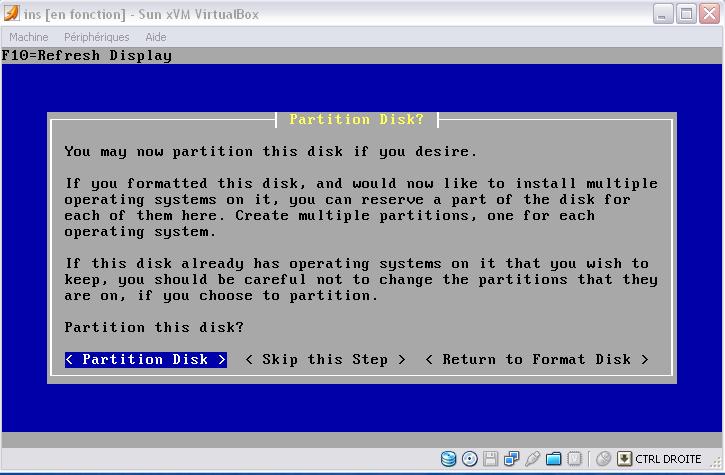The image size is (725, 475).
Task: Select Return to Format Disk
Action: click(x=537, y=359)
